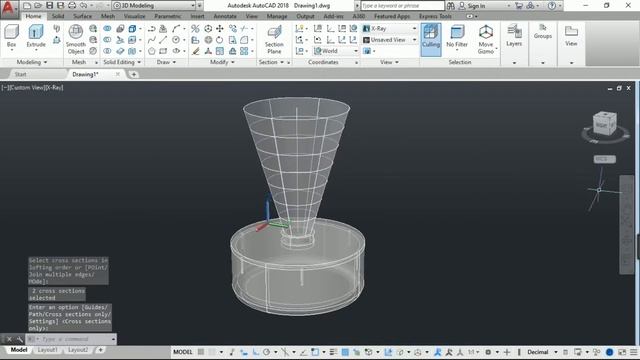Viewport: 640px width, 360px height.
Task: Activate the Extrude tool
Action: coord(36,36)
